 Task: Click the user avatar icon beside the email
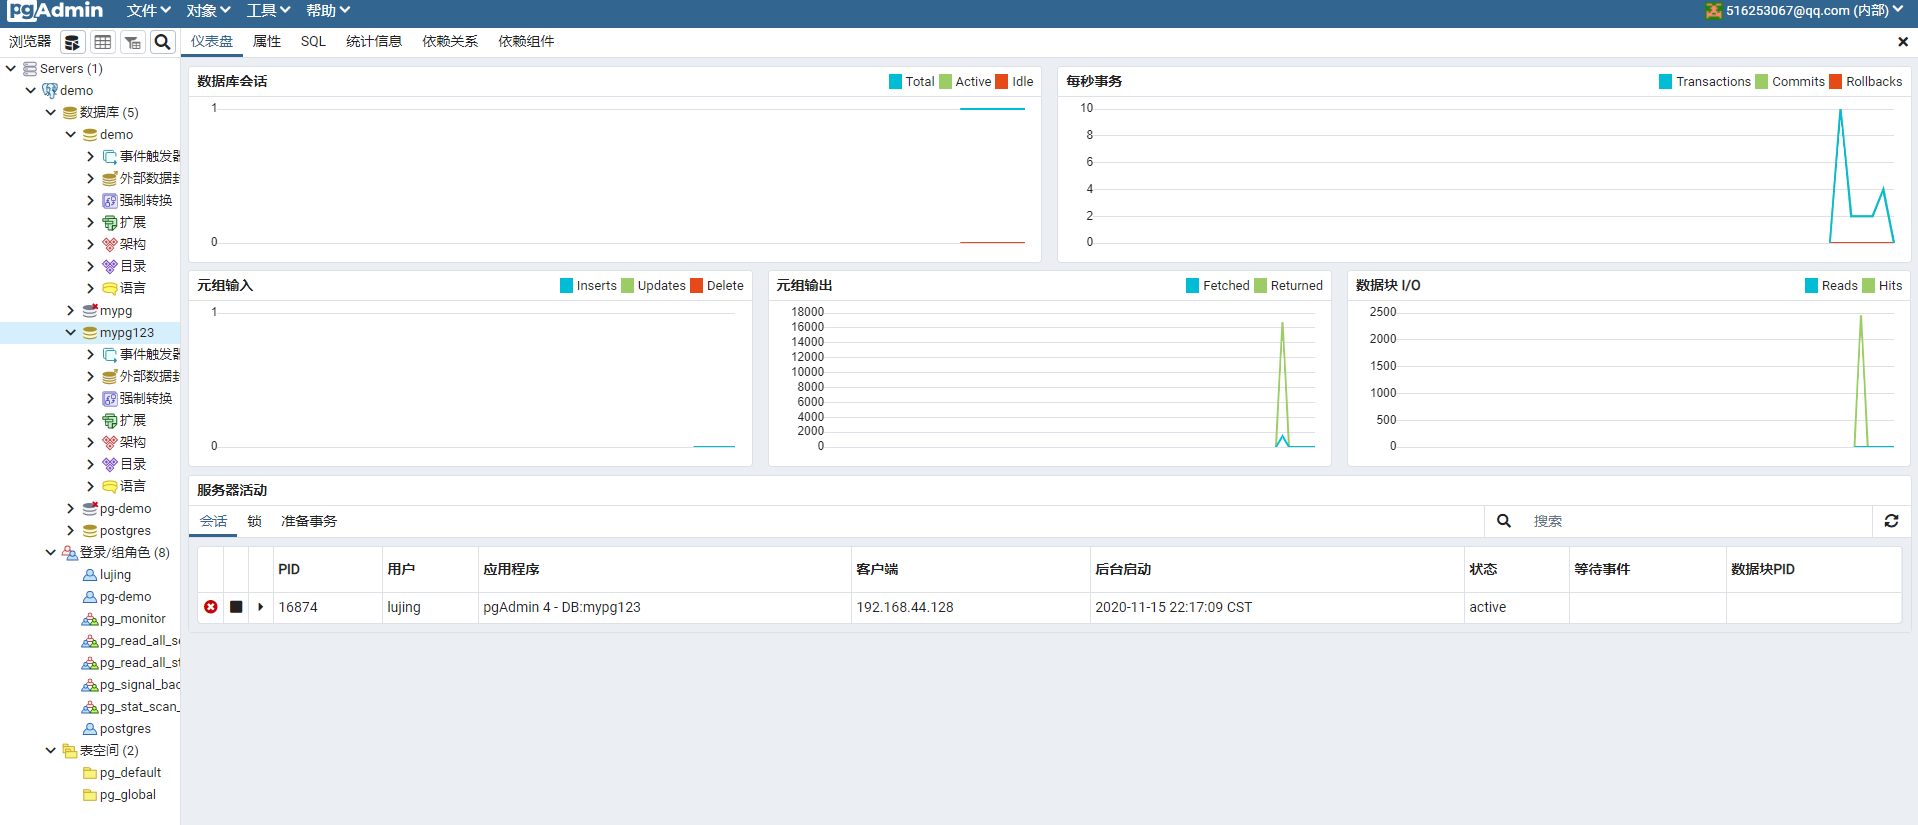pyautogui.click(x=1714, y=11)
